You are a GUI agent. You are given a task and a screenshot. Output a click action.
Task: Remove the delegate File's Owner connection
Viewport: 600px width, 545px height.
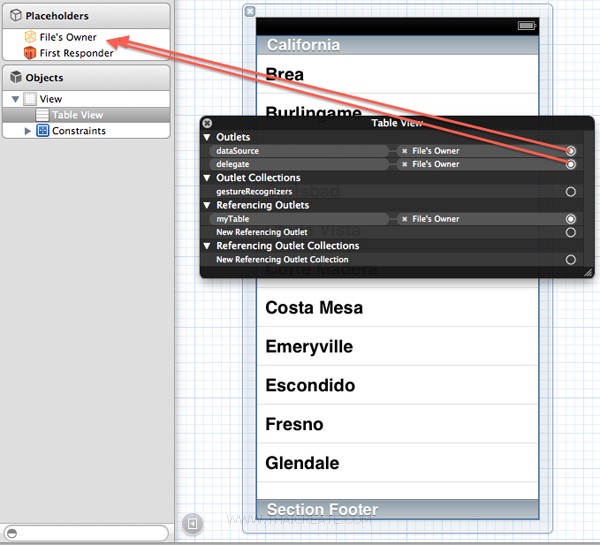[x=404, y=164]
